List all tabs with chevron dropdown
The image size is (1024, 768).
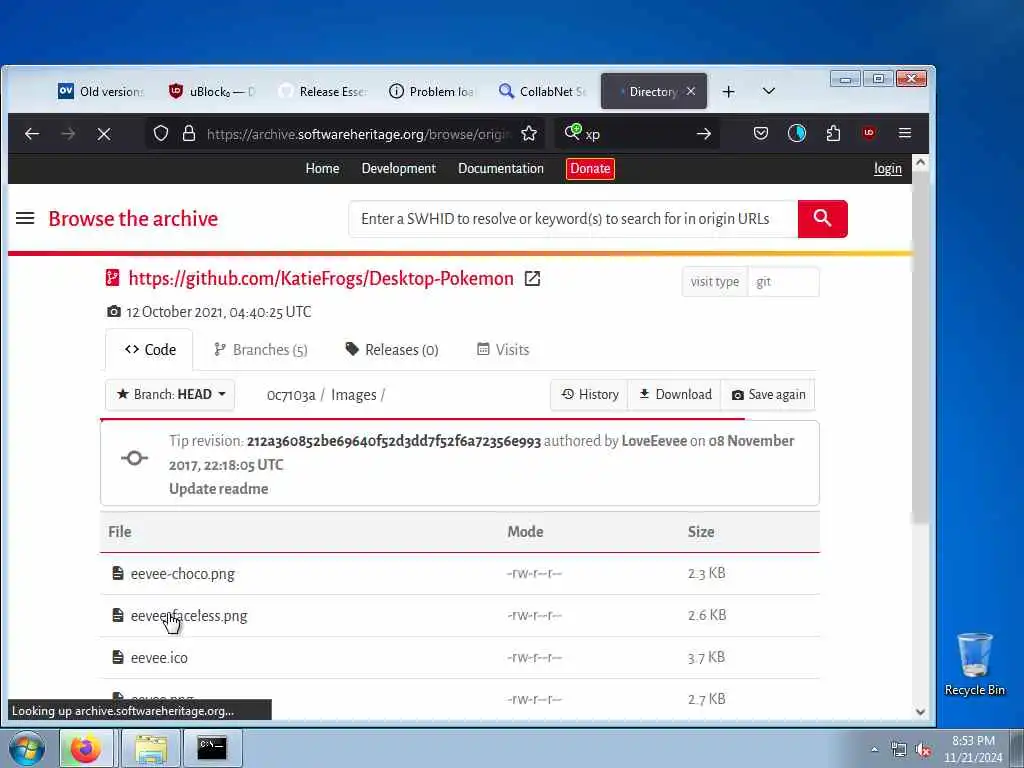pos(769,91)
